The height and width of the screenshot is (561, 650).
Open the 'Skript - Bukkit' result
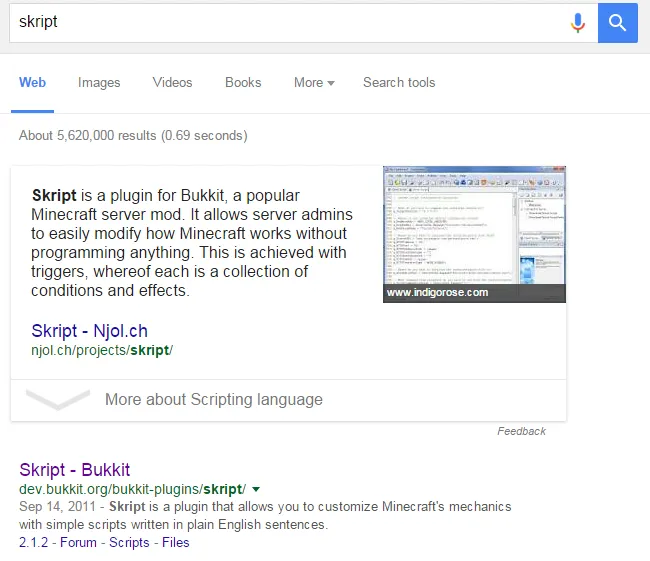coord(75,470)
